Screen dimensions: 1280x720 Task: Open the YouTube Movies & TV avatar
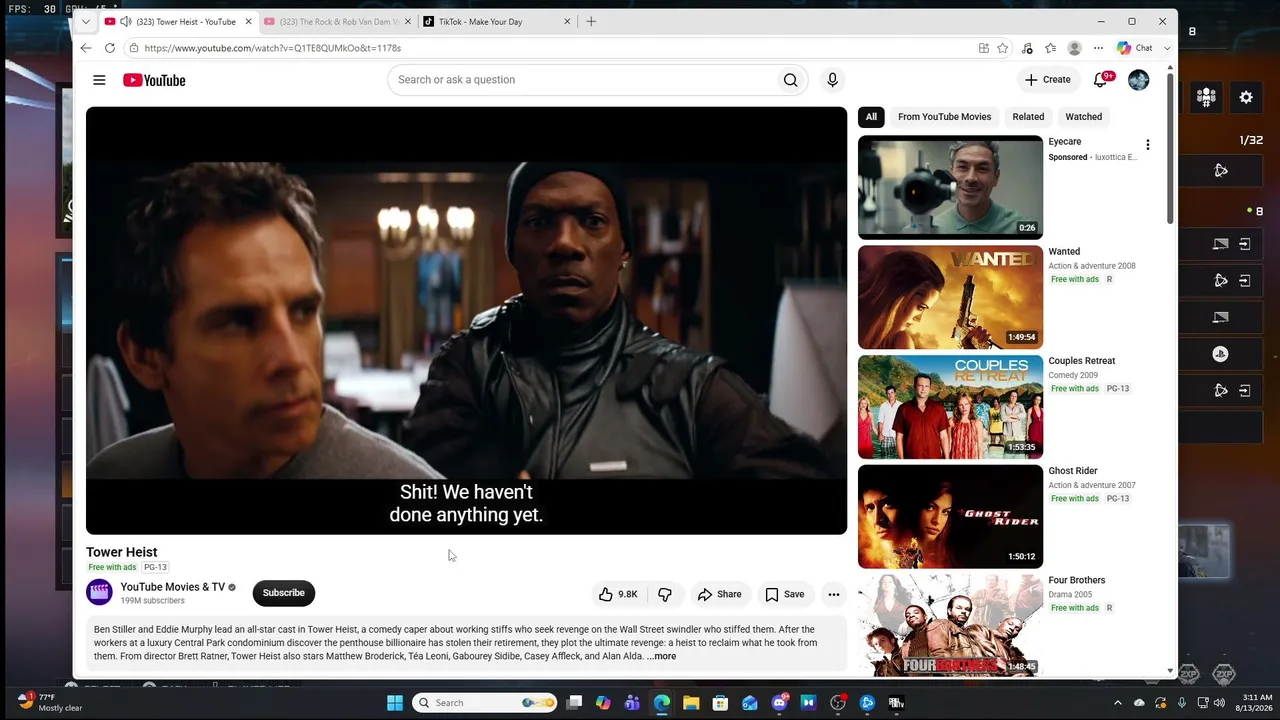(99, 592)
